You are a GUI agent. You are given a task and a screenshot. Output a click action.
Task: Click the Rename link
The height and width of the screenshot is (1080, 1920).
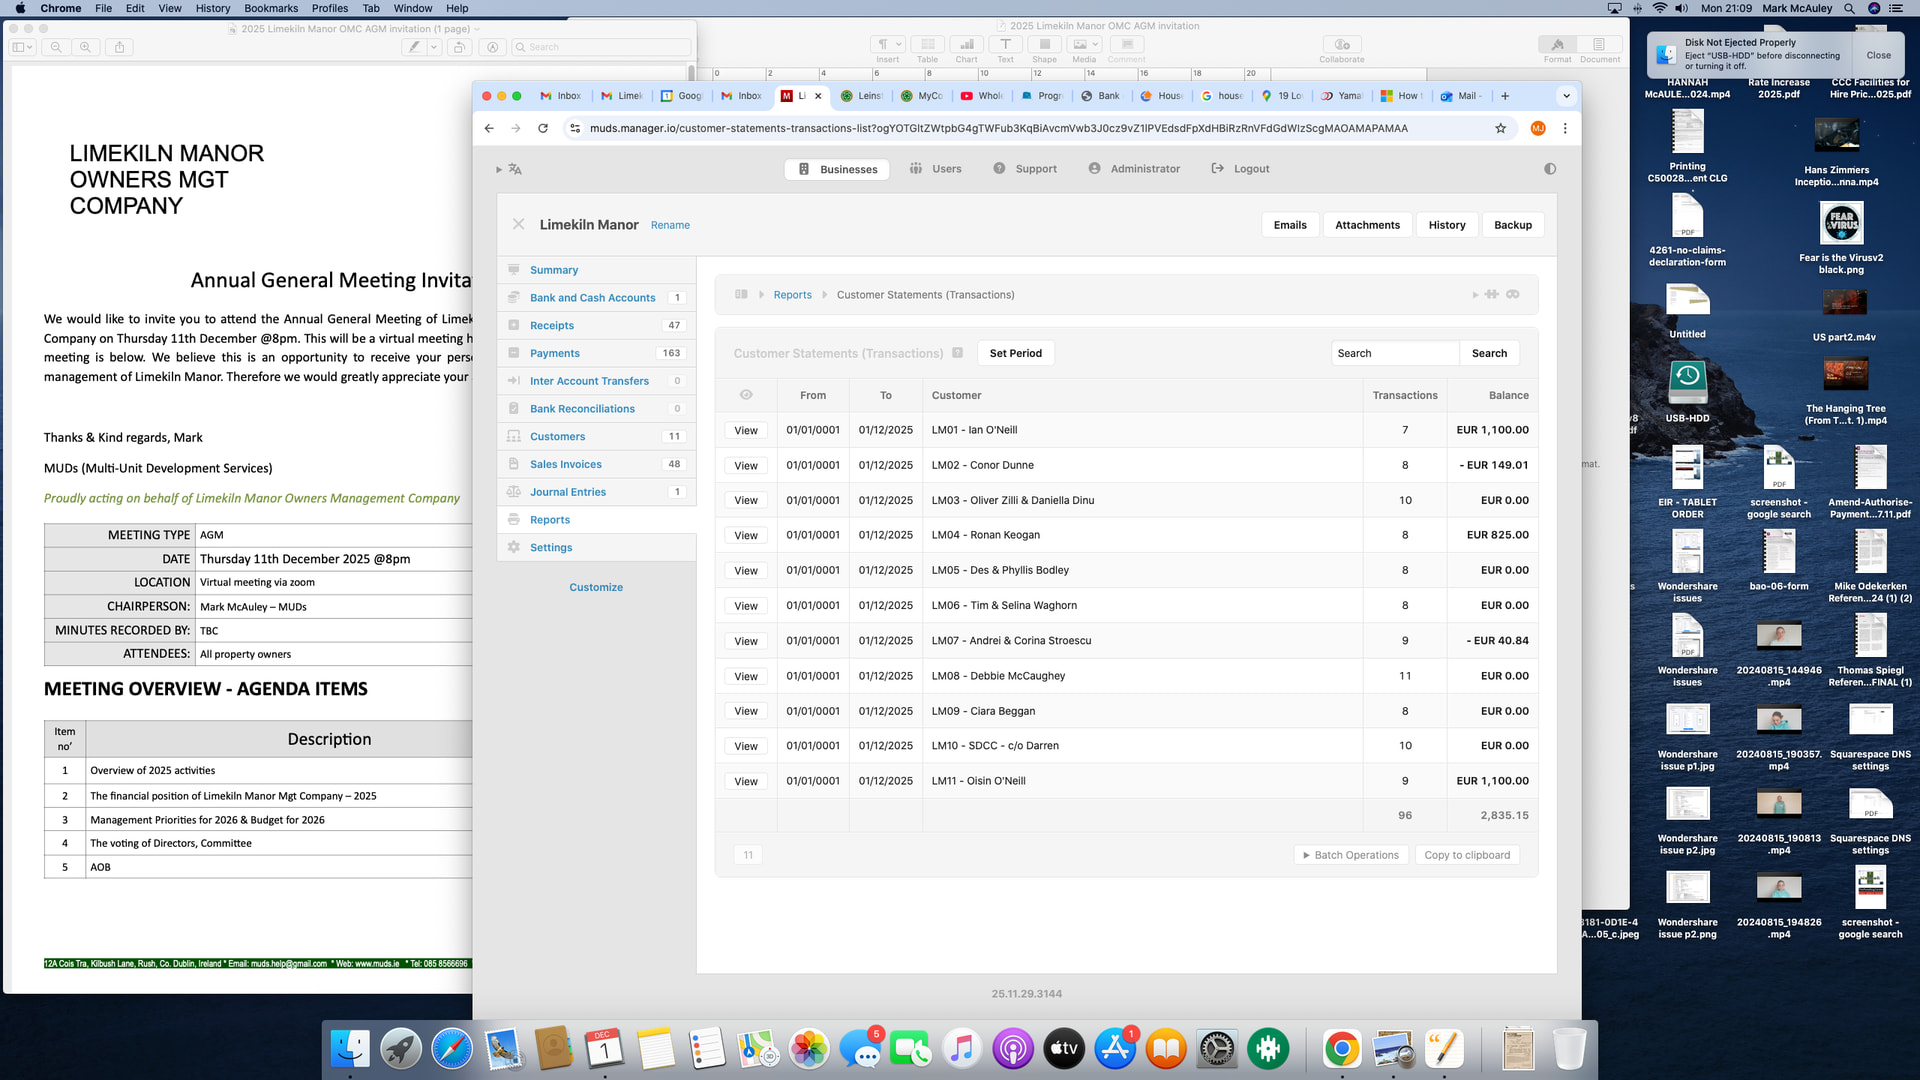click(670, 225)
